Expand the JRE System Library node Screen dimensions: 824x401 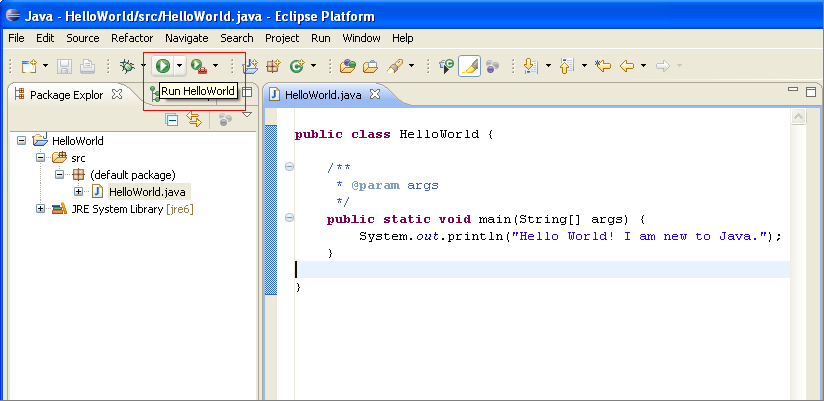[x=40, y=209]
